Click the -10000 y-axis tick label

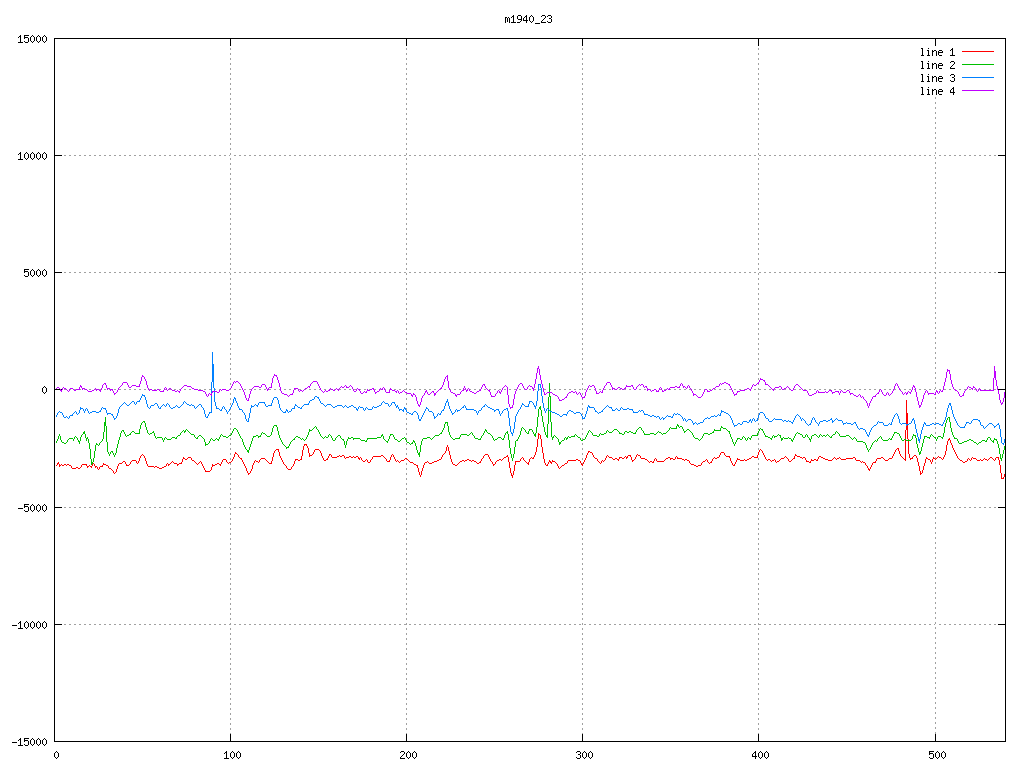click(x=29, y=624)
